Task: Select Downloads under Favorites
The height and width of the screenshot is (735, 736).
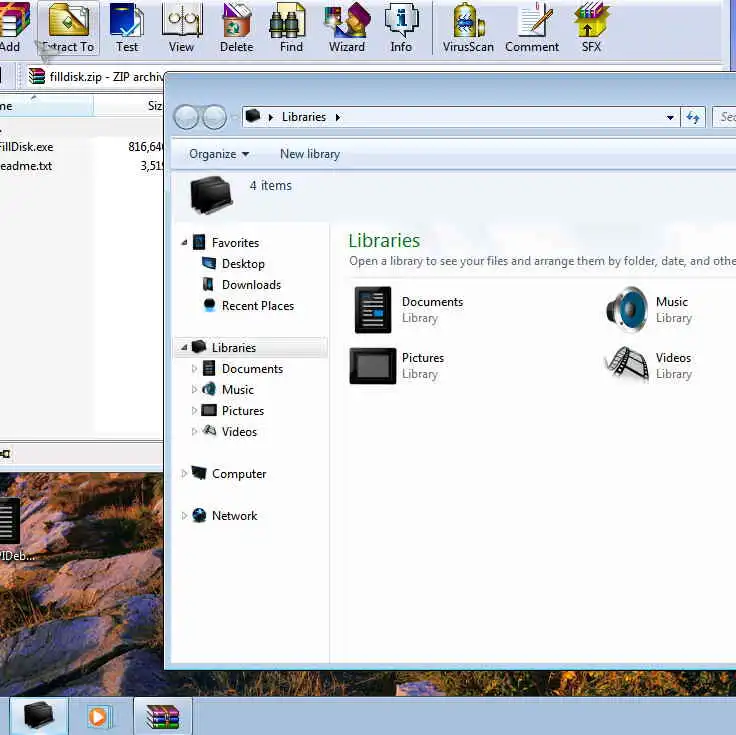Action: (x=251, y=285)
